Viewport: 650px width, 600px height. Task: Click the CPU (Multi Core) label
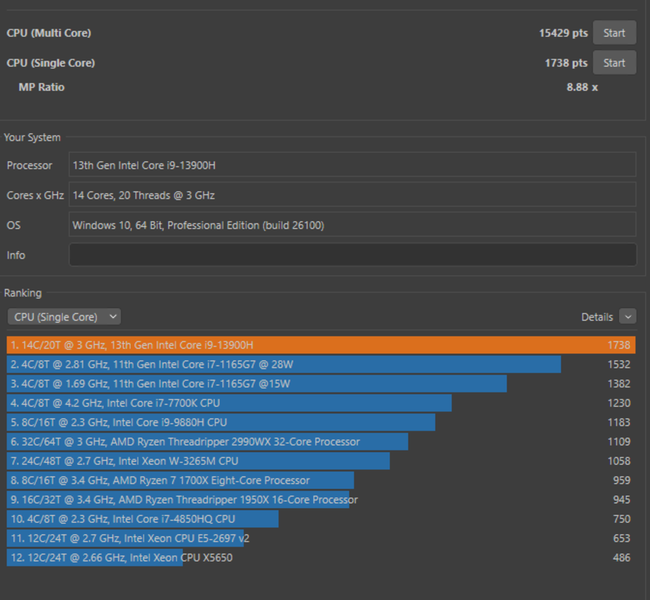(x=49, y=33)
